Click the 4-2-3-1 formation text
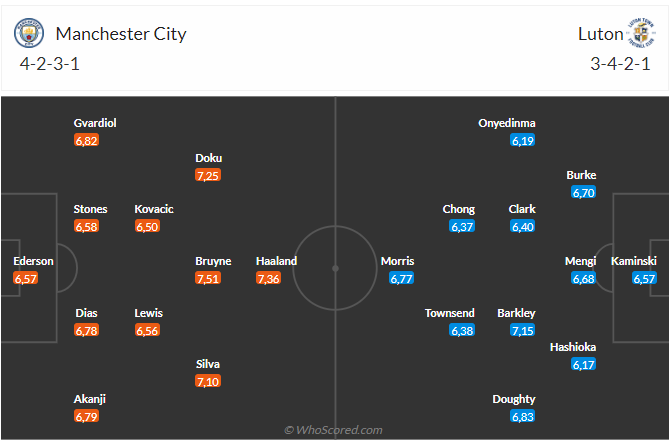The image size is (672, 440). tap(51, 65)
